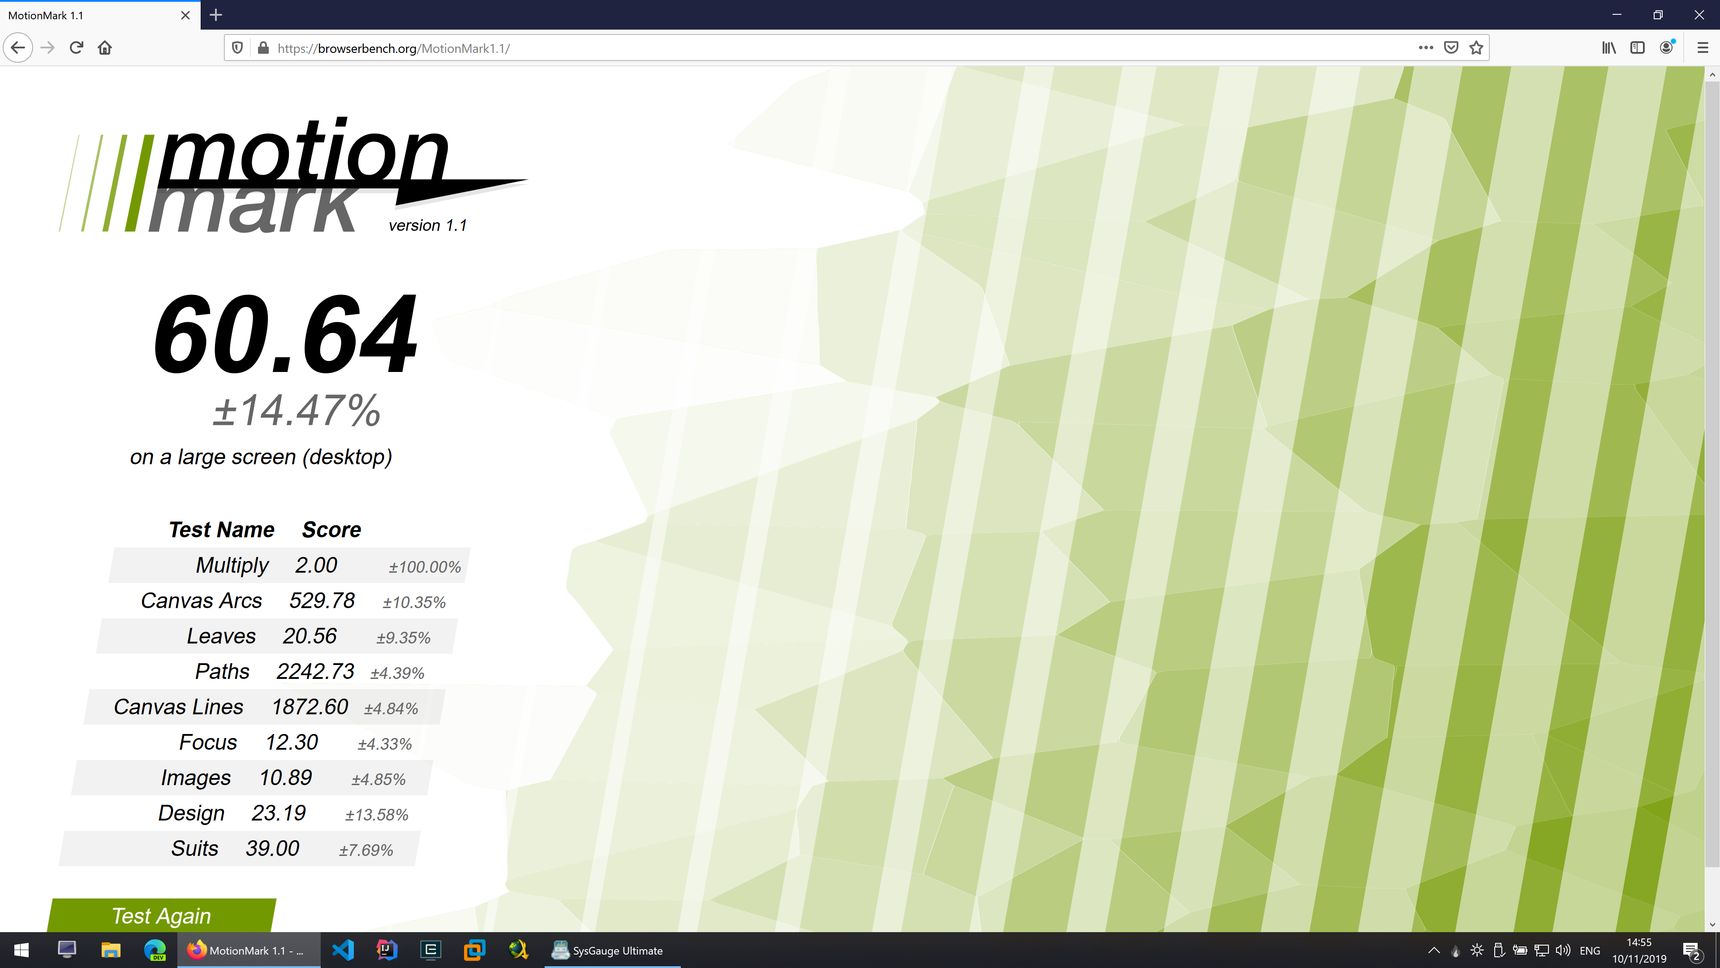Click the Test Again button

[x=162, y=915]
